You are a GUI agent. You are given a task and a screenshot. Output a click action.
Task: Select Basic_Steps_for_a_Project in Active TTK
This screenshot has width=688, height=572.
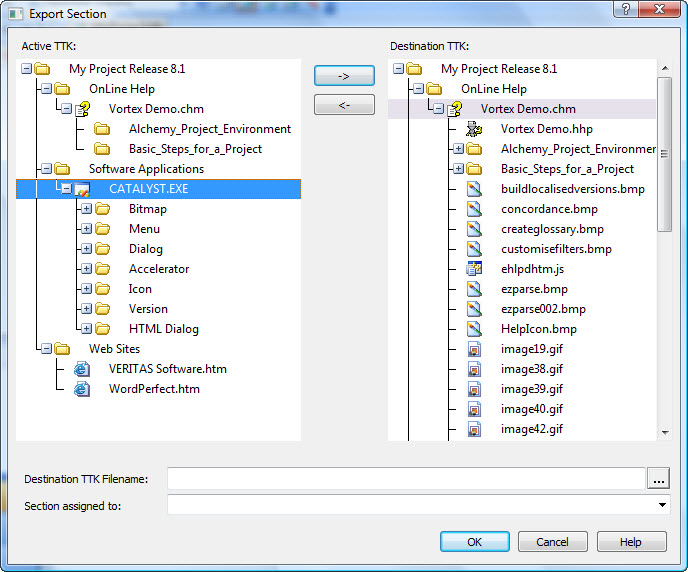coord(195,149)
